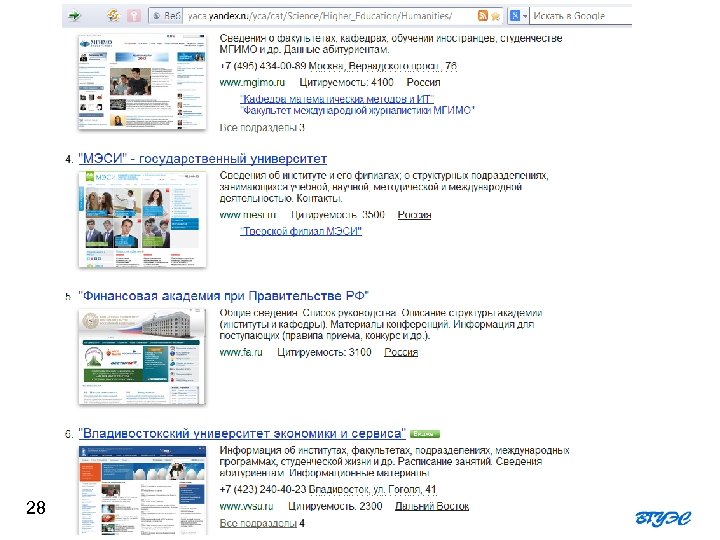Open link "Кафедра математических методов и ИТ"
This screenshot has width=720, height=540.
tap(337, 99)
